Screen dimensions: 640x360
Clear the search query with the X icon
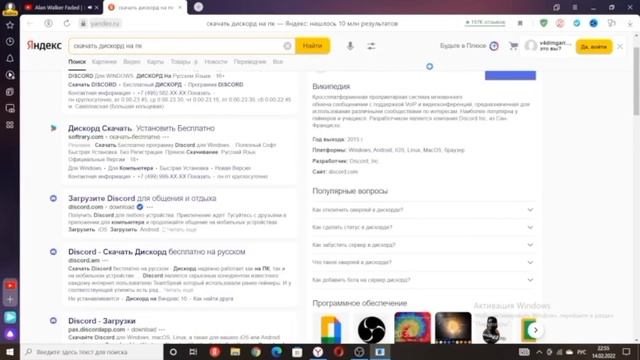[x=287, y=46]
